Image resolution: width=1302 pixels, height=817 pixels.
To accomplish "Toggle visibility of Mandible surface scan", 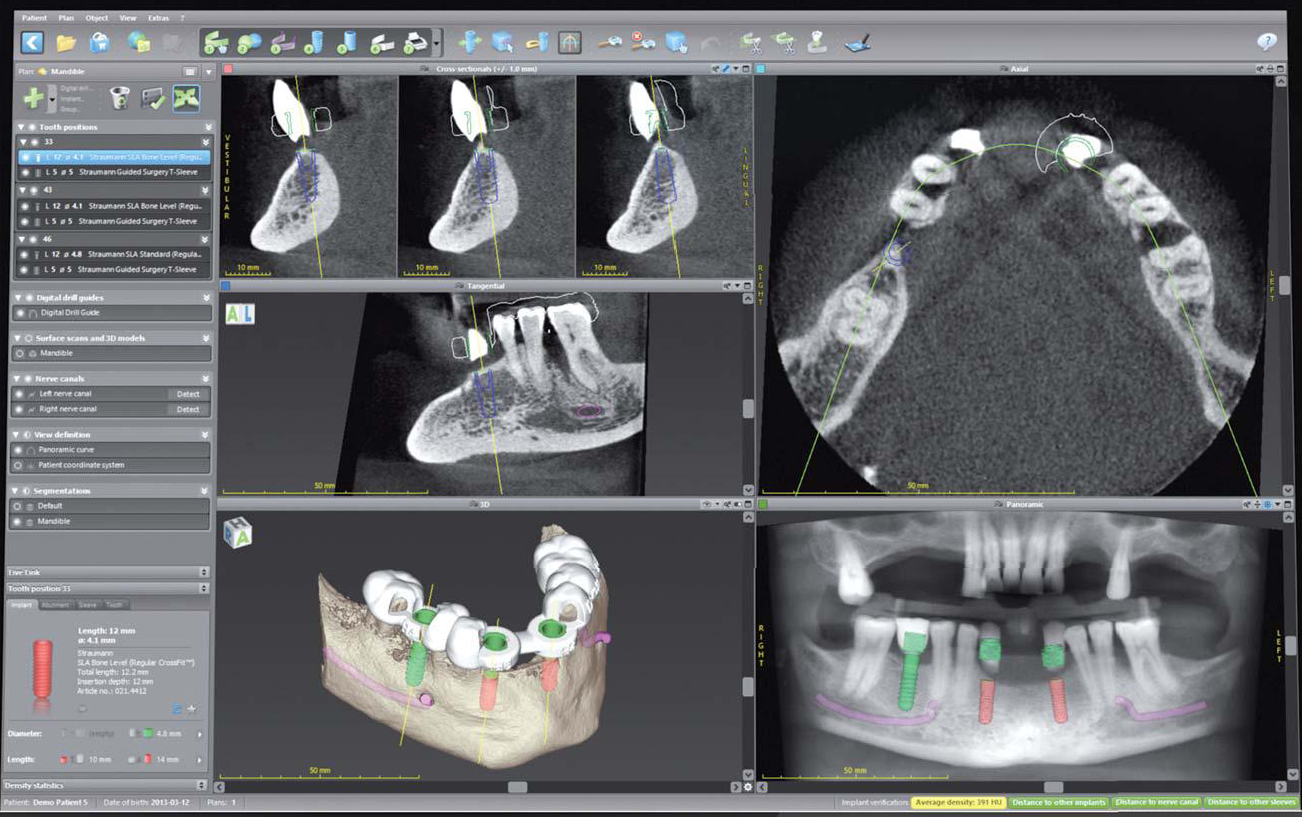I will coord(20,354).
